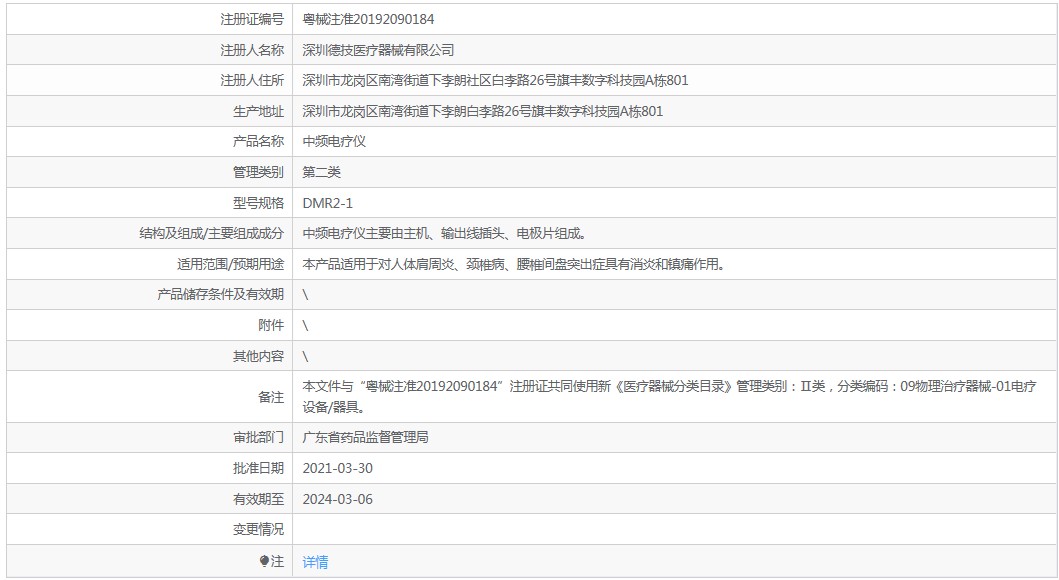Select approval date 2021-03-30
Screen dimensions: 1059x580
[x=338, y=468]
